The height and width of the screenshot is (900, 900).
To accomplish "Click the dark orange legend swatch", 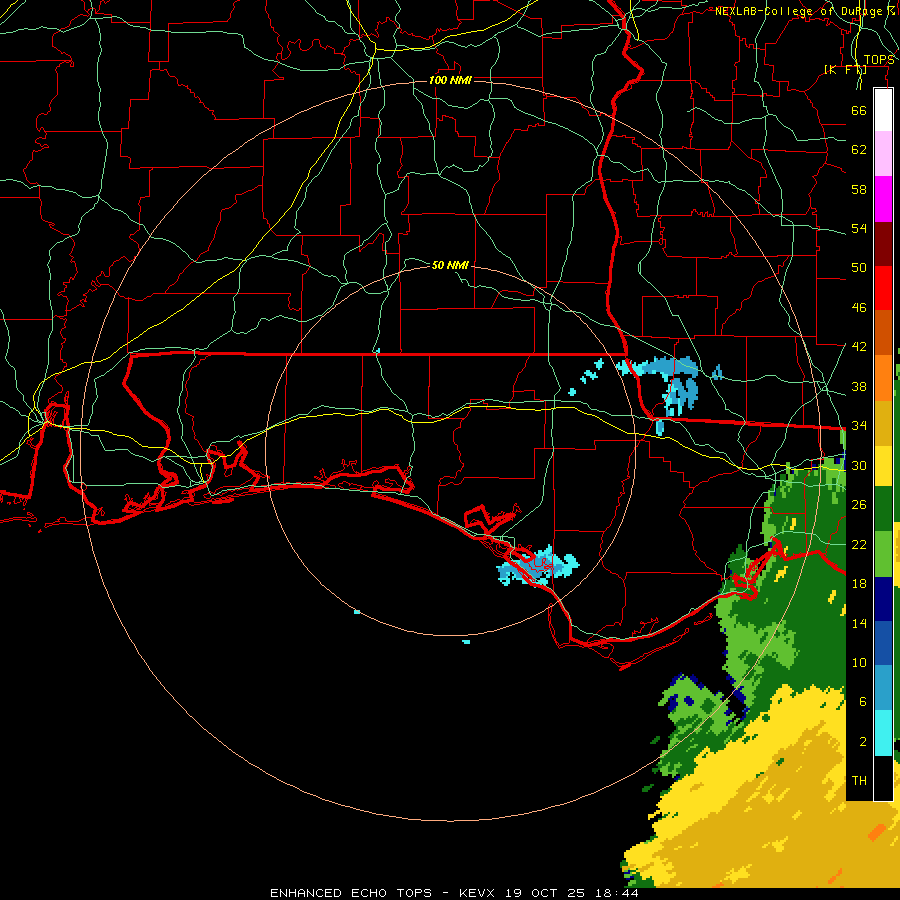I will [x=883, y=333].
